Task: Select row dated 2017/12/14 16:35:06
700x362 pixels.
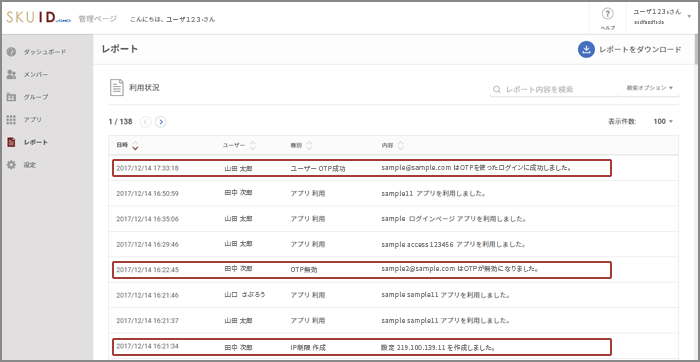Action: 393,219
